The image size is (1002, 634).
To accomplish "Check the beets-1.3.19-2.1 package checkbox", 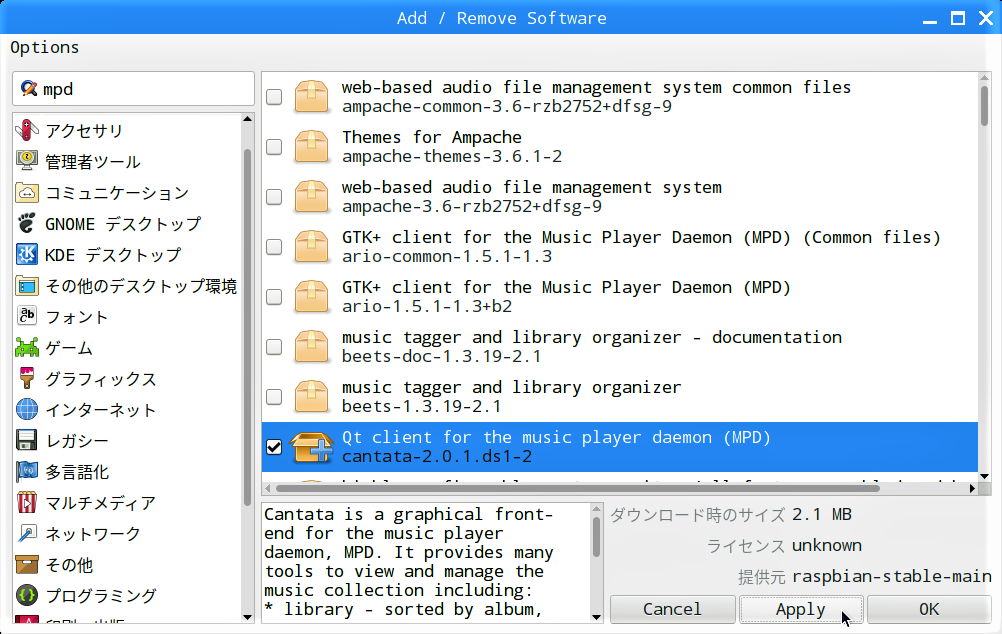I will (274, 396).
